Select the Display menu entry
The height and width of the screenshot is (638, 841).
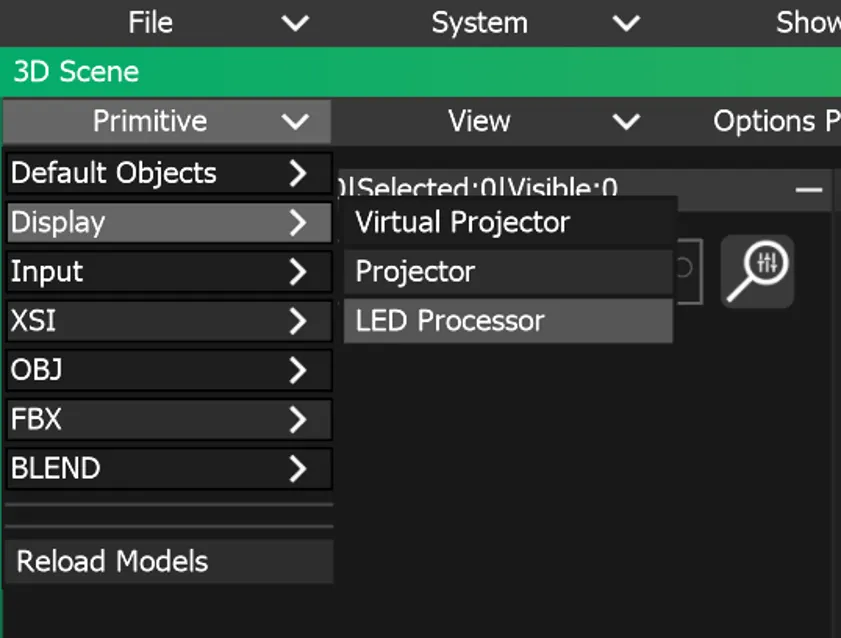point(169,222)
